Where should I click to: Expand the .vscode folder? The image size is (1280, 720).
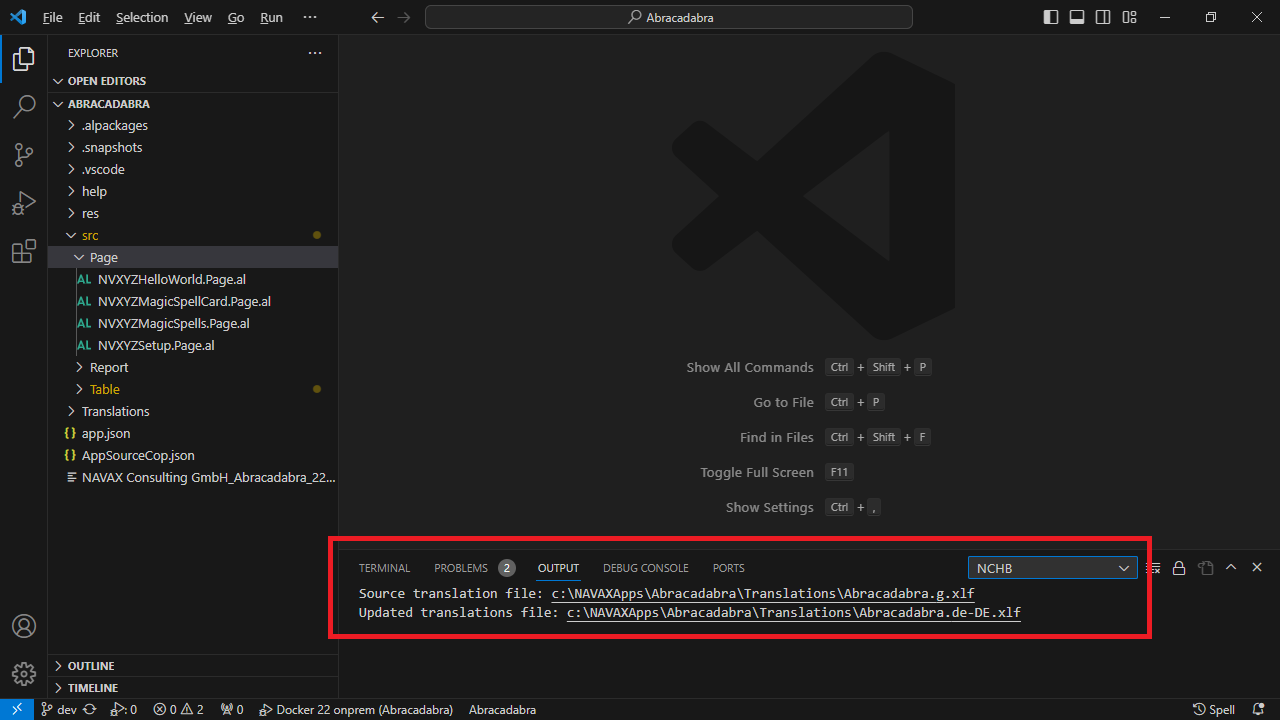click(193, 170)
